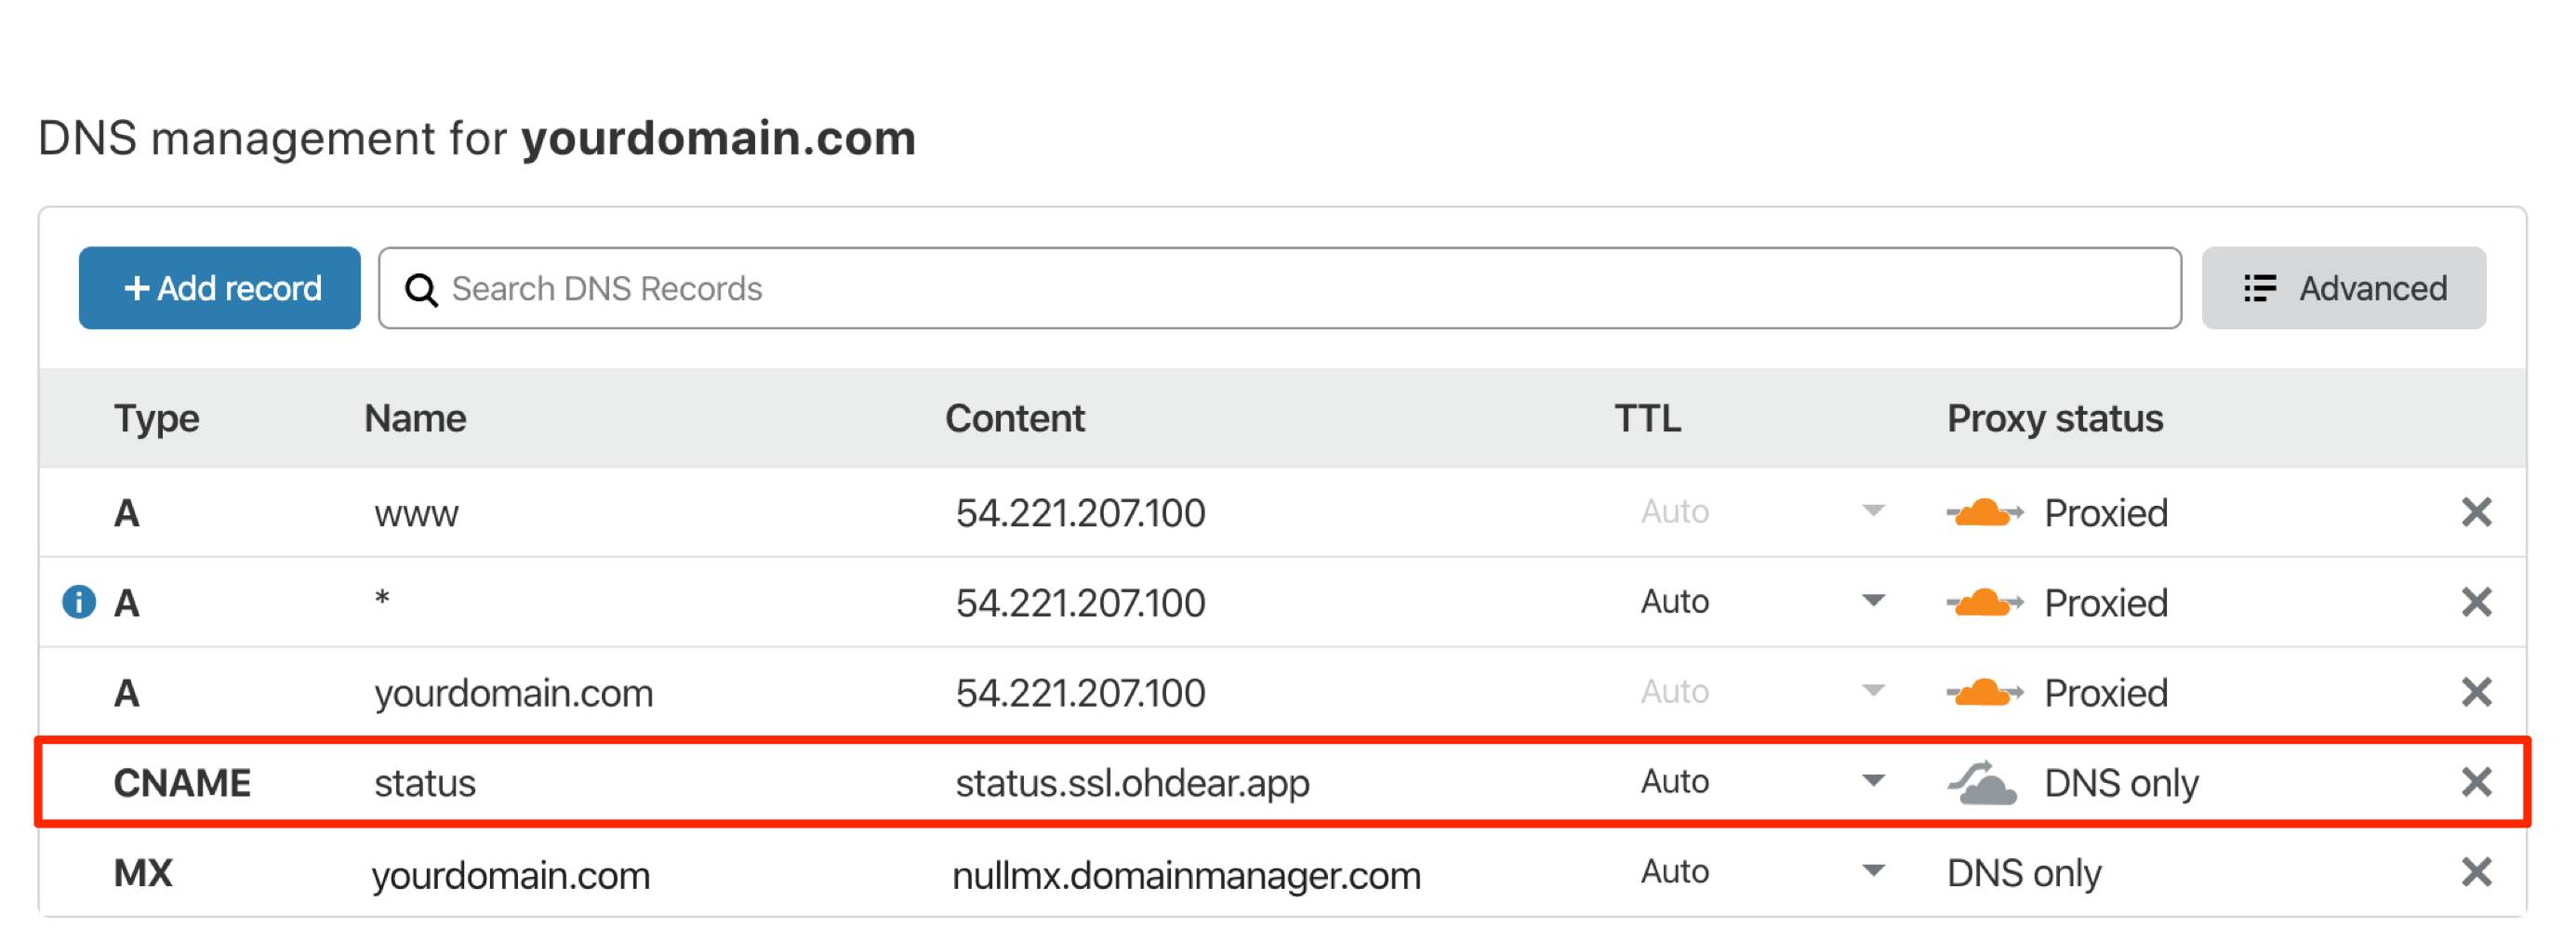Click A type cell in www row
Screen dimensions: 2576x941
click(x=126, y=514)
